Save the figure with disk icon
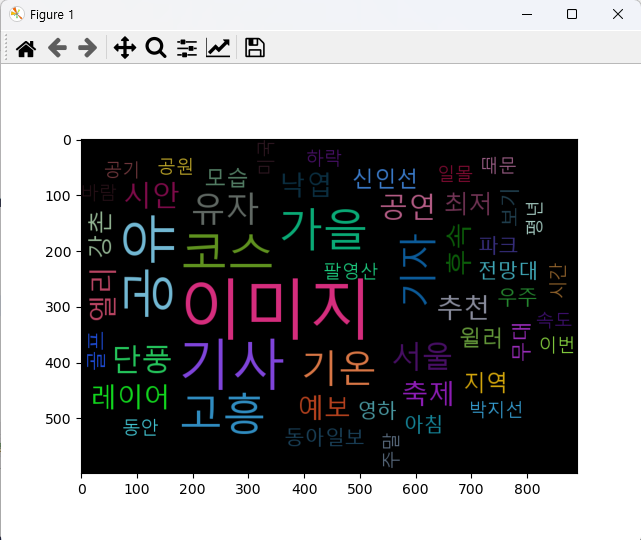The width and height of the screenshot is (641, 540). pyautogui.click(x=255, y=48)
